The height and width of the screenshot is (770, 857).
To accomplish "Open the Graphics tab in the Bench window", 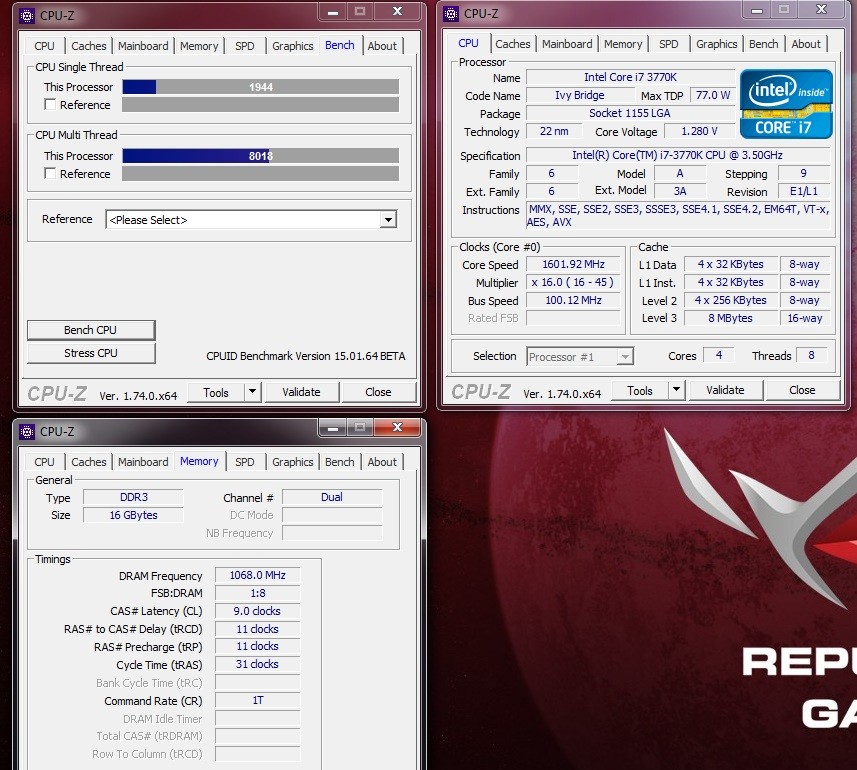I will coord(292,46).
